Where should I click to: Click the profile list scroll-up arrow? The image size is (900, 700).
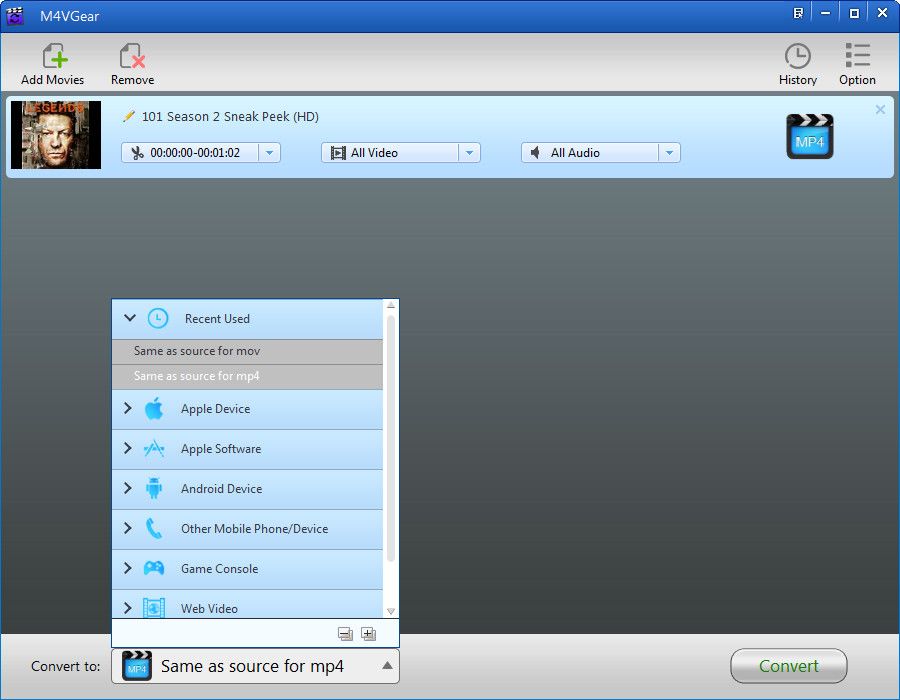[x=391, y=305]
